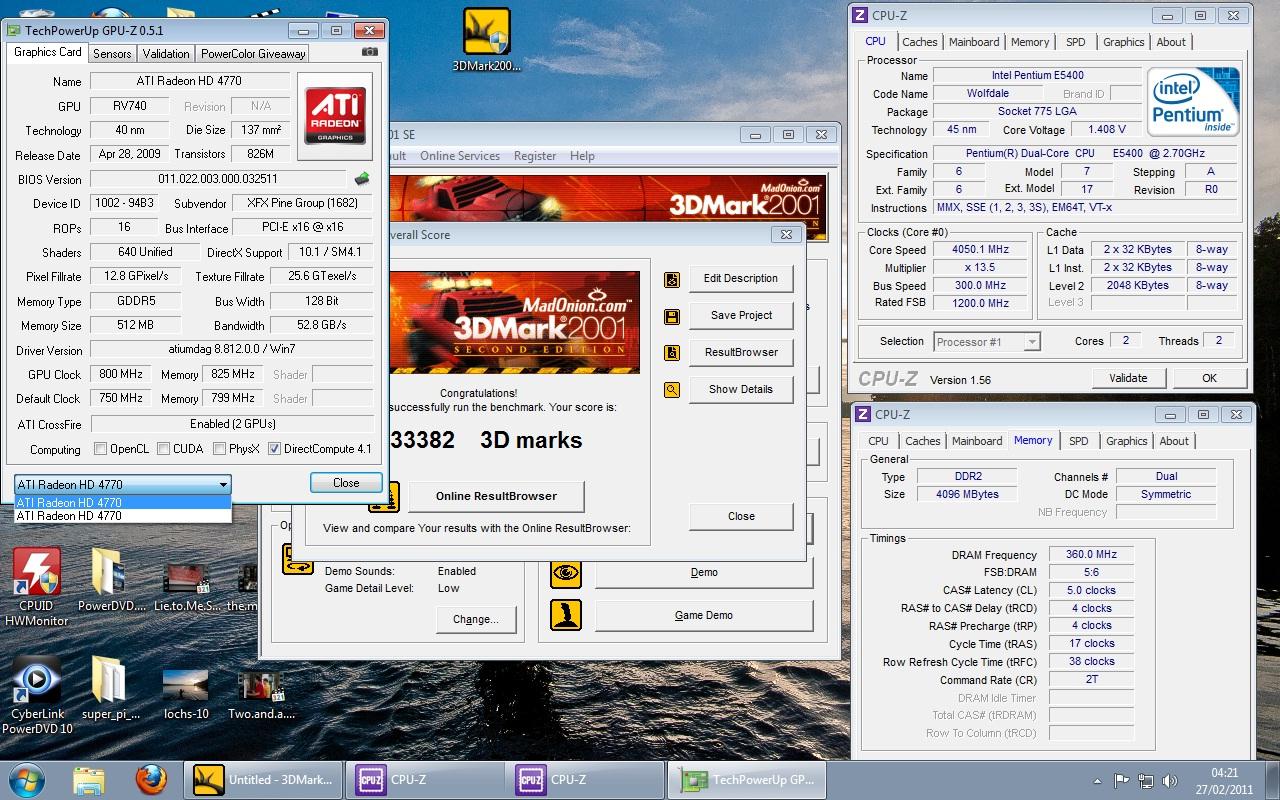Open the Processor #1 selection dropdown

point(987,342)
